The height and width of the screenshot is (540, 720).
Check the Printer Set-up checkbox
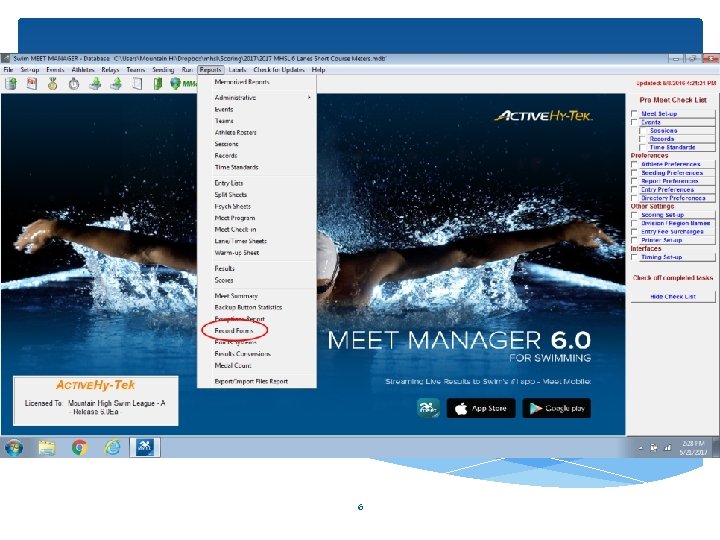coord(634,240)
